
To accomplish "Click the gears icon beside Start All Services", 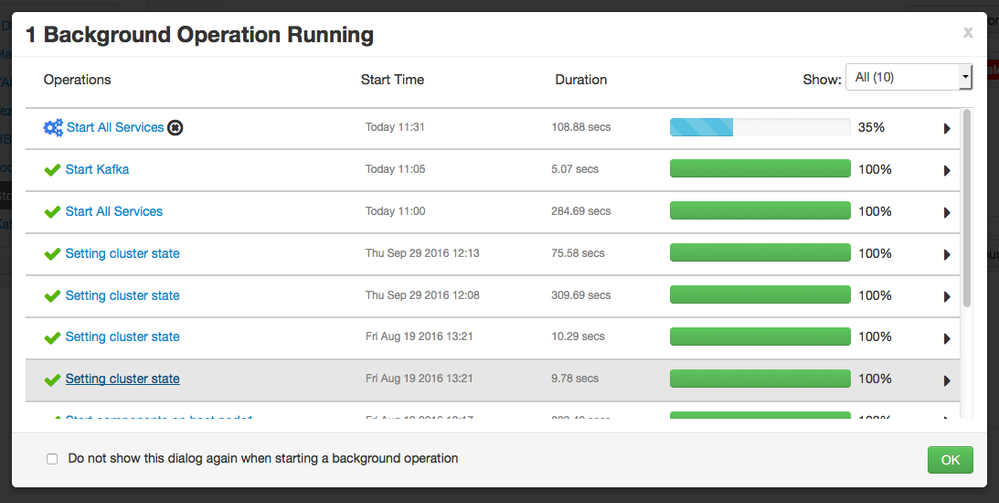I will pos(53,128).
